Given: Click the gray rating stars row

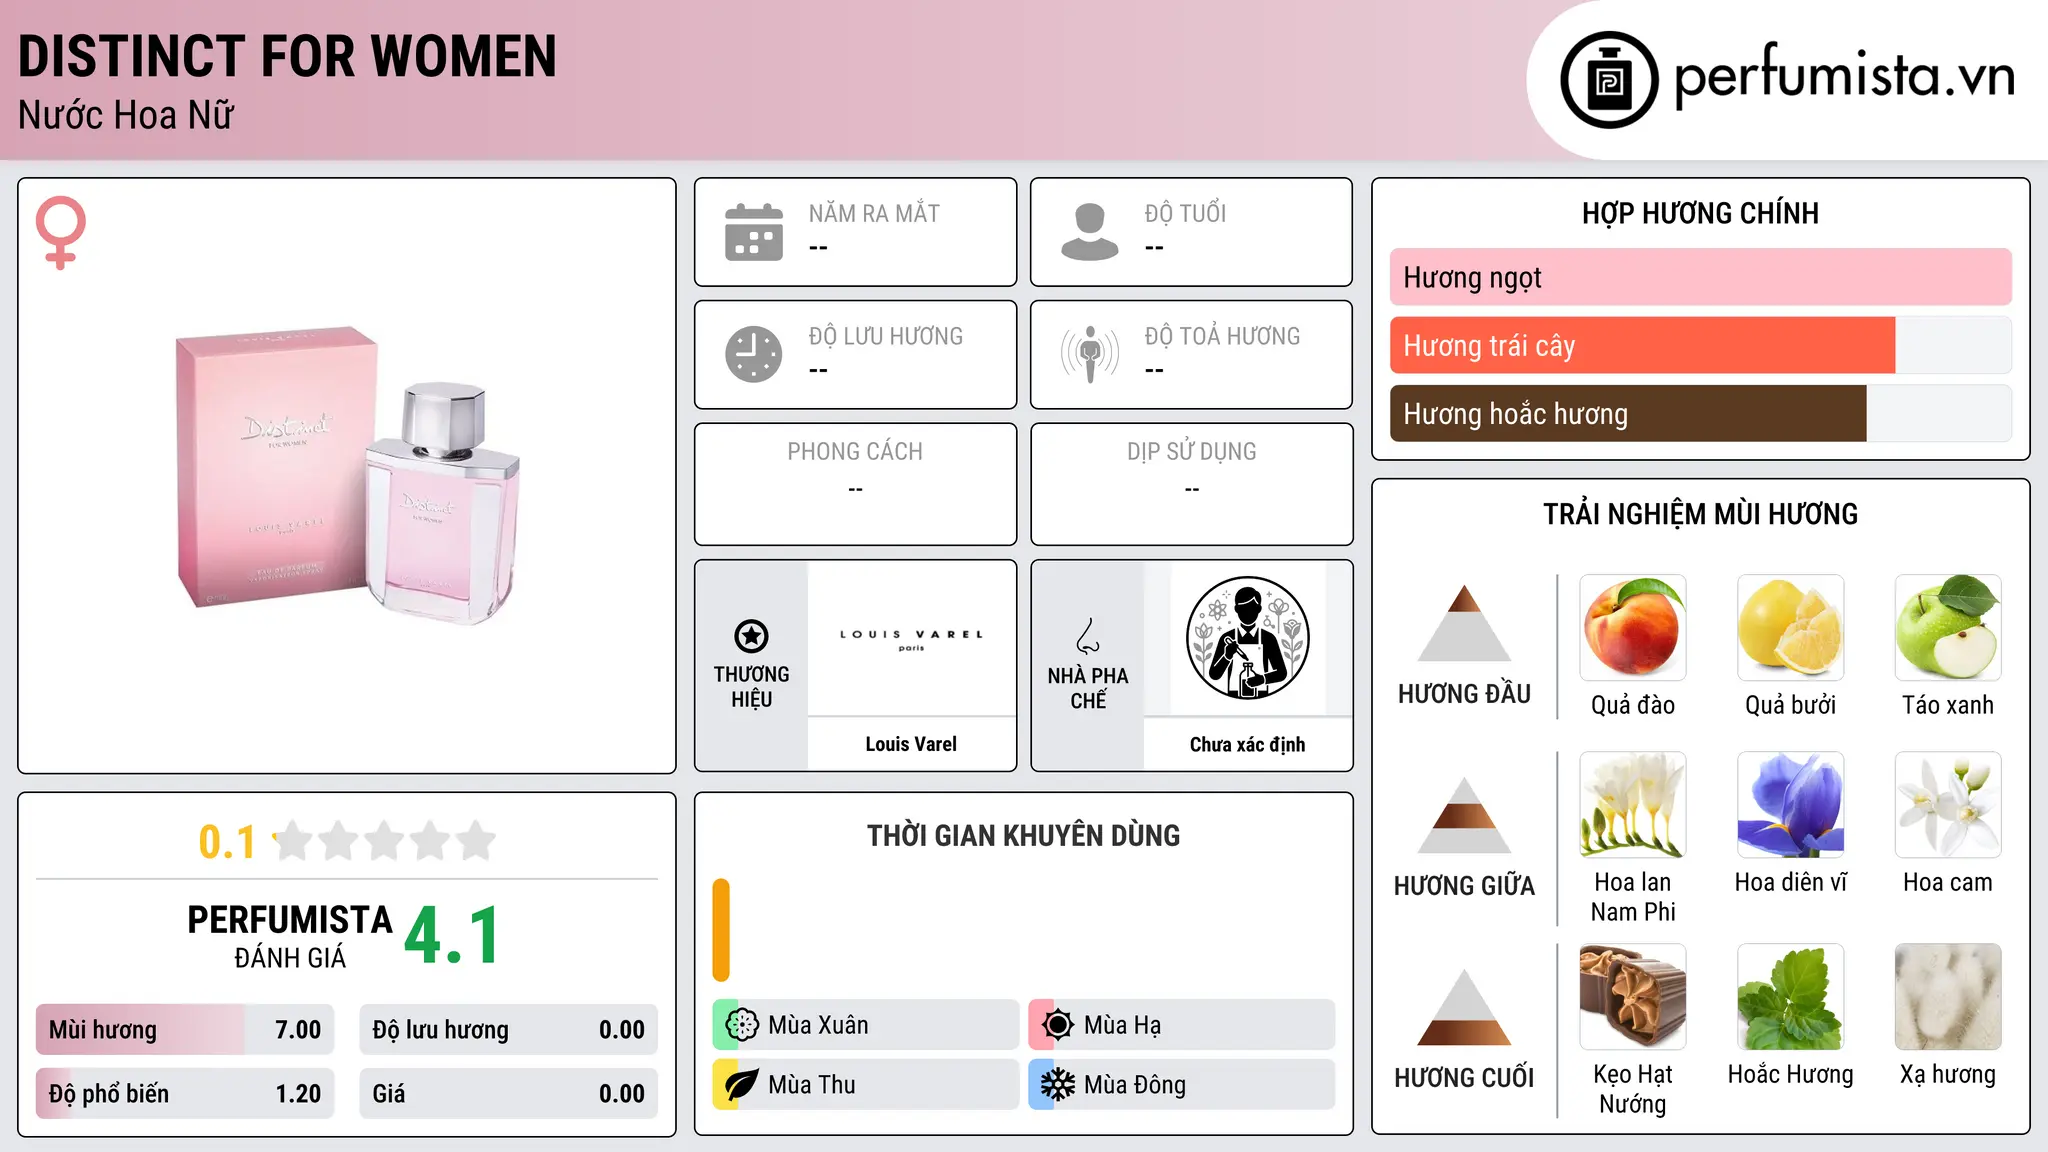Looking at the screenshot, I should pos(384,841).
